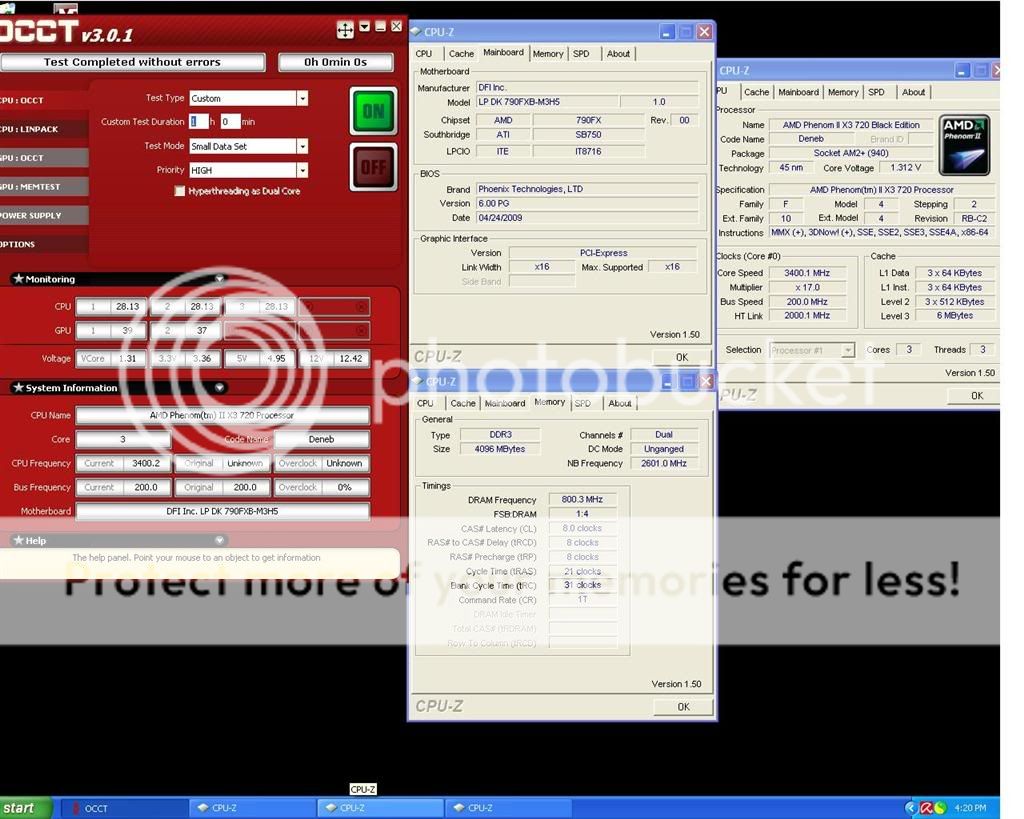
Task: Click the star icon beside System Information
Action: 18,387
